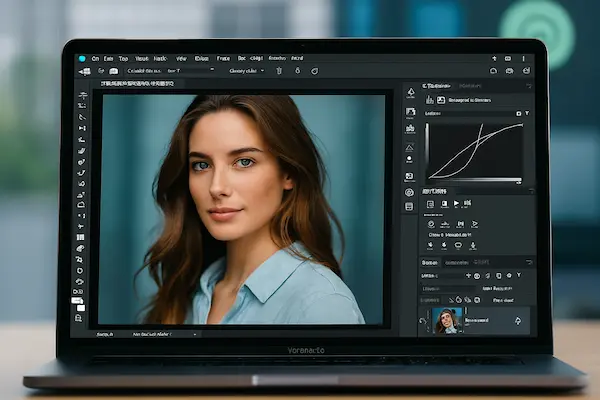Image resolution: width=600 pixels, height=400 pixels.
Task: Click the cloud-shaped icon in the options bar
Action: [x=114, y=71]
